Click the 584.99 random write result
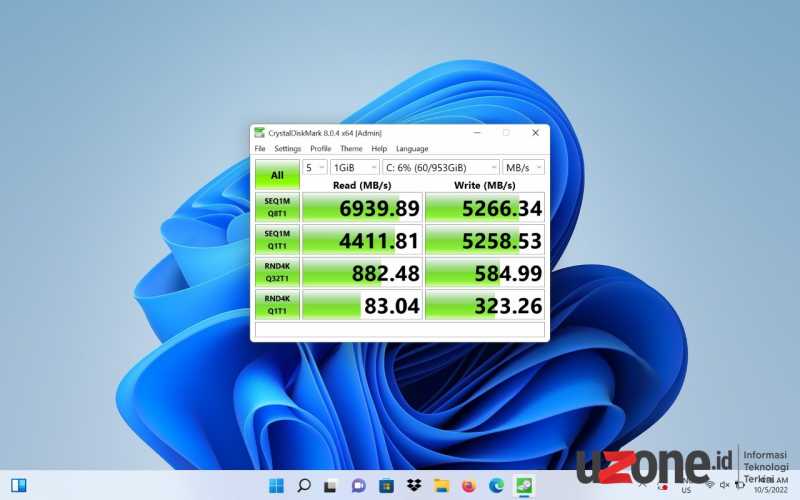 pos(485,272)
